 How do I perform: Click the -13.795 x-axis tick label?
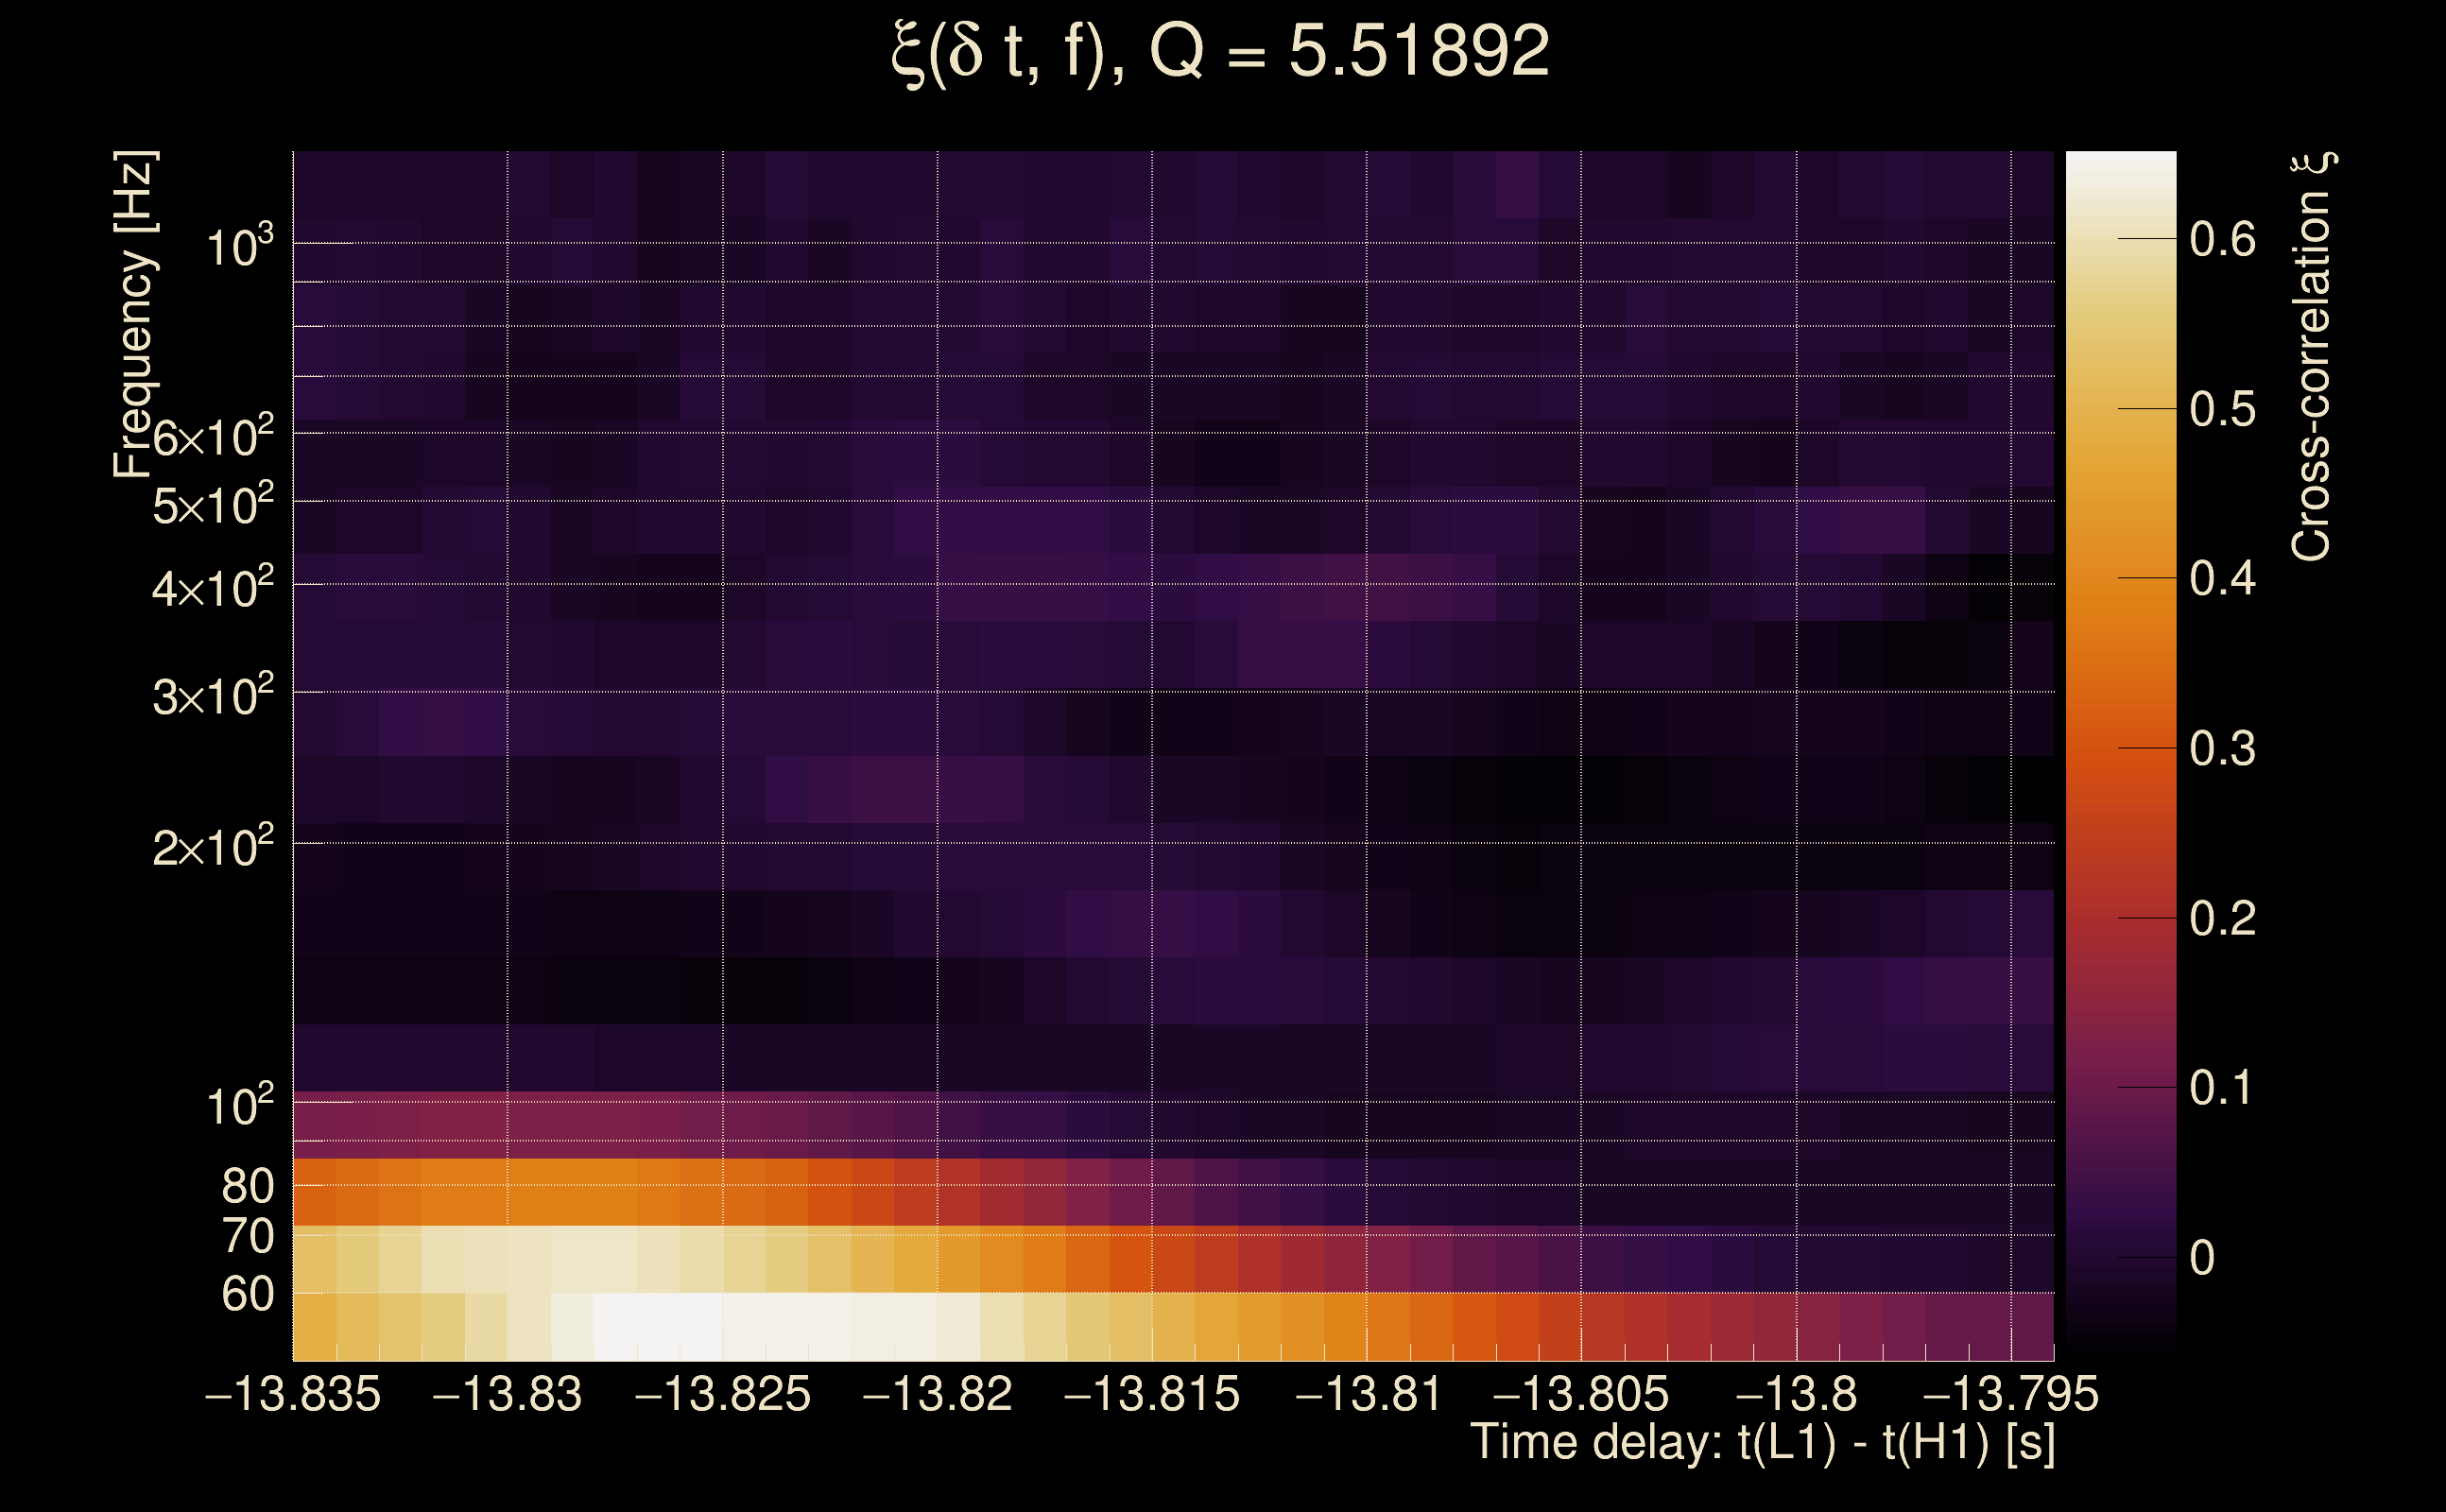2010,1395
